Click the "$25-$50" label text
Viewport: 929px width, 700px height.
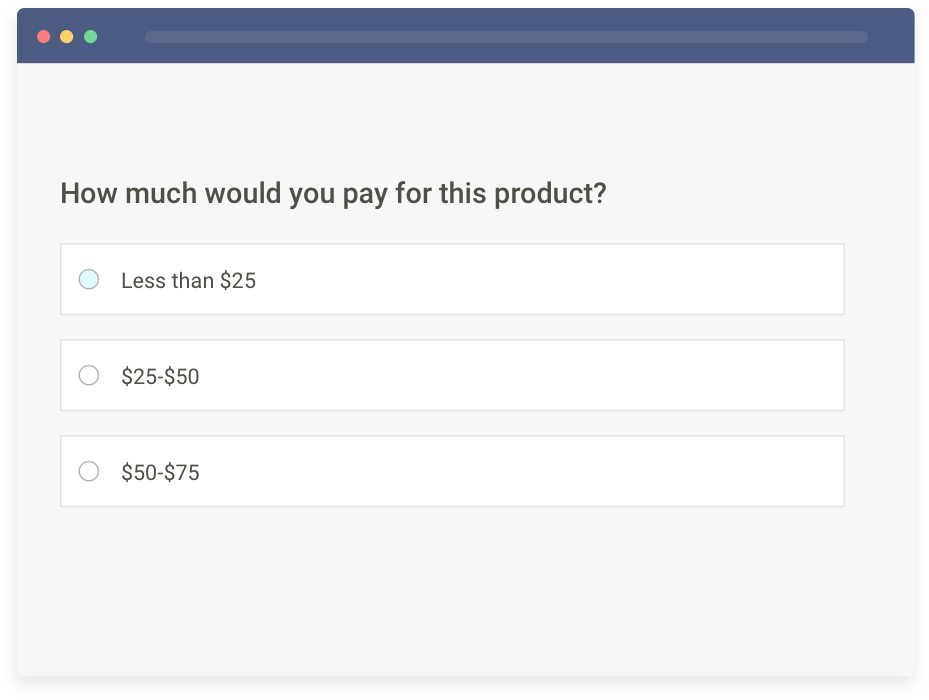tap(160, 377)
